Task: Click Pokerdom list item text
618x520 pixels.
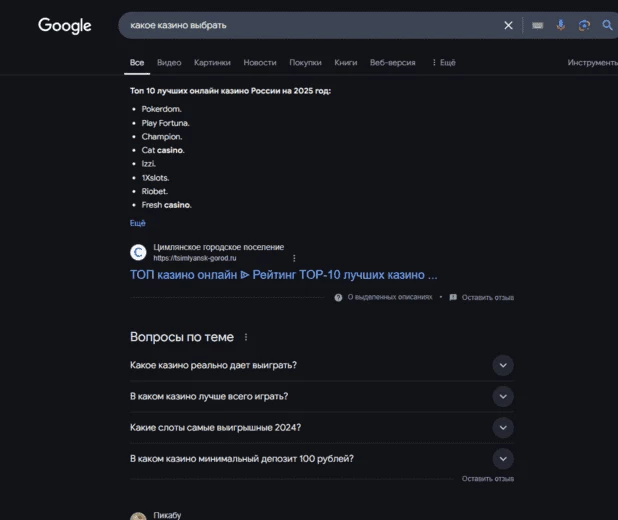Action: (162, 109)
